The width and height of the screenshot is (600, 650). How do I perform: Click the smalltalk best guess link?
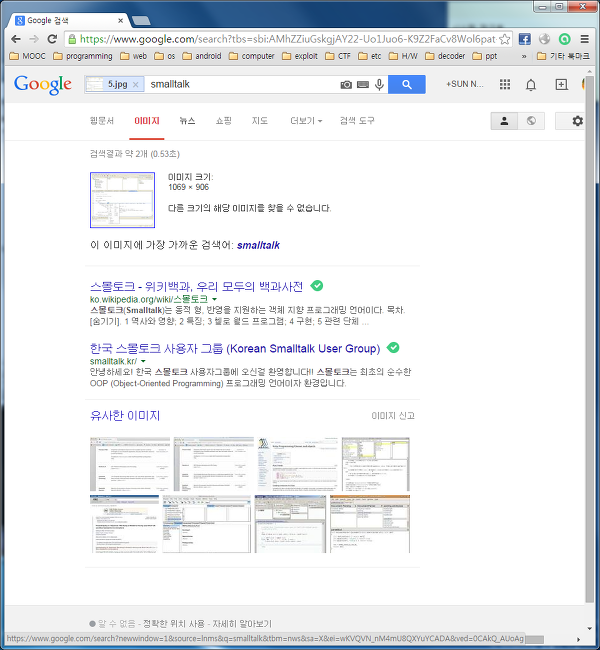coord(258,245)
